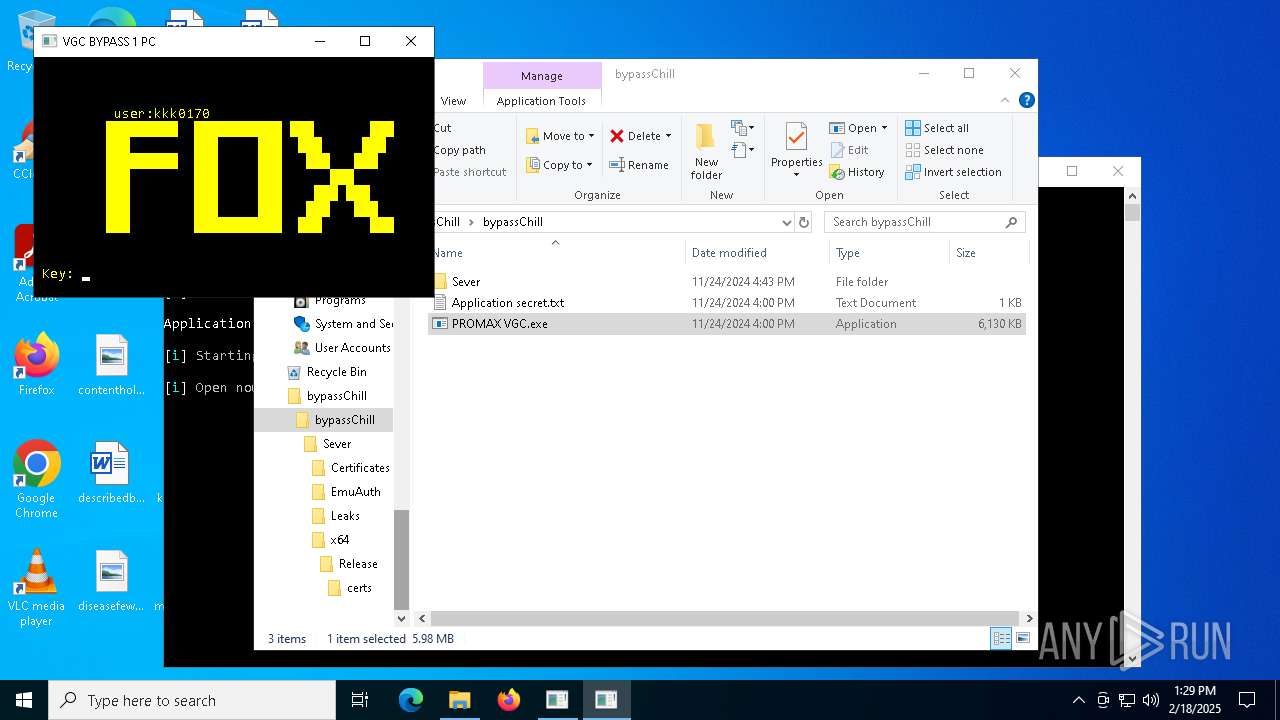Click Select none in the ribbon
The width and height of the screenshot is (1280, 720).
click(x=944, y=150)
